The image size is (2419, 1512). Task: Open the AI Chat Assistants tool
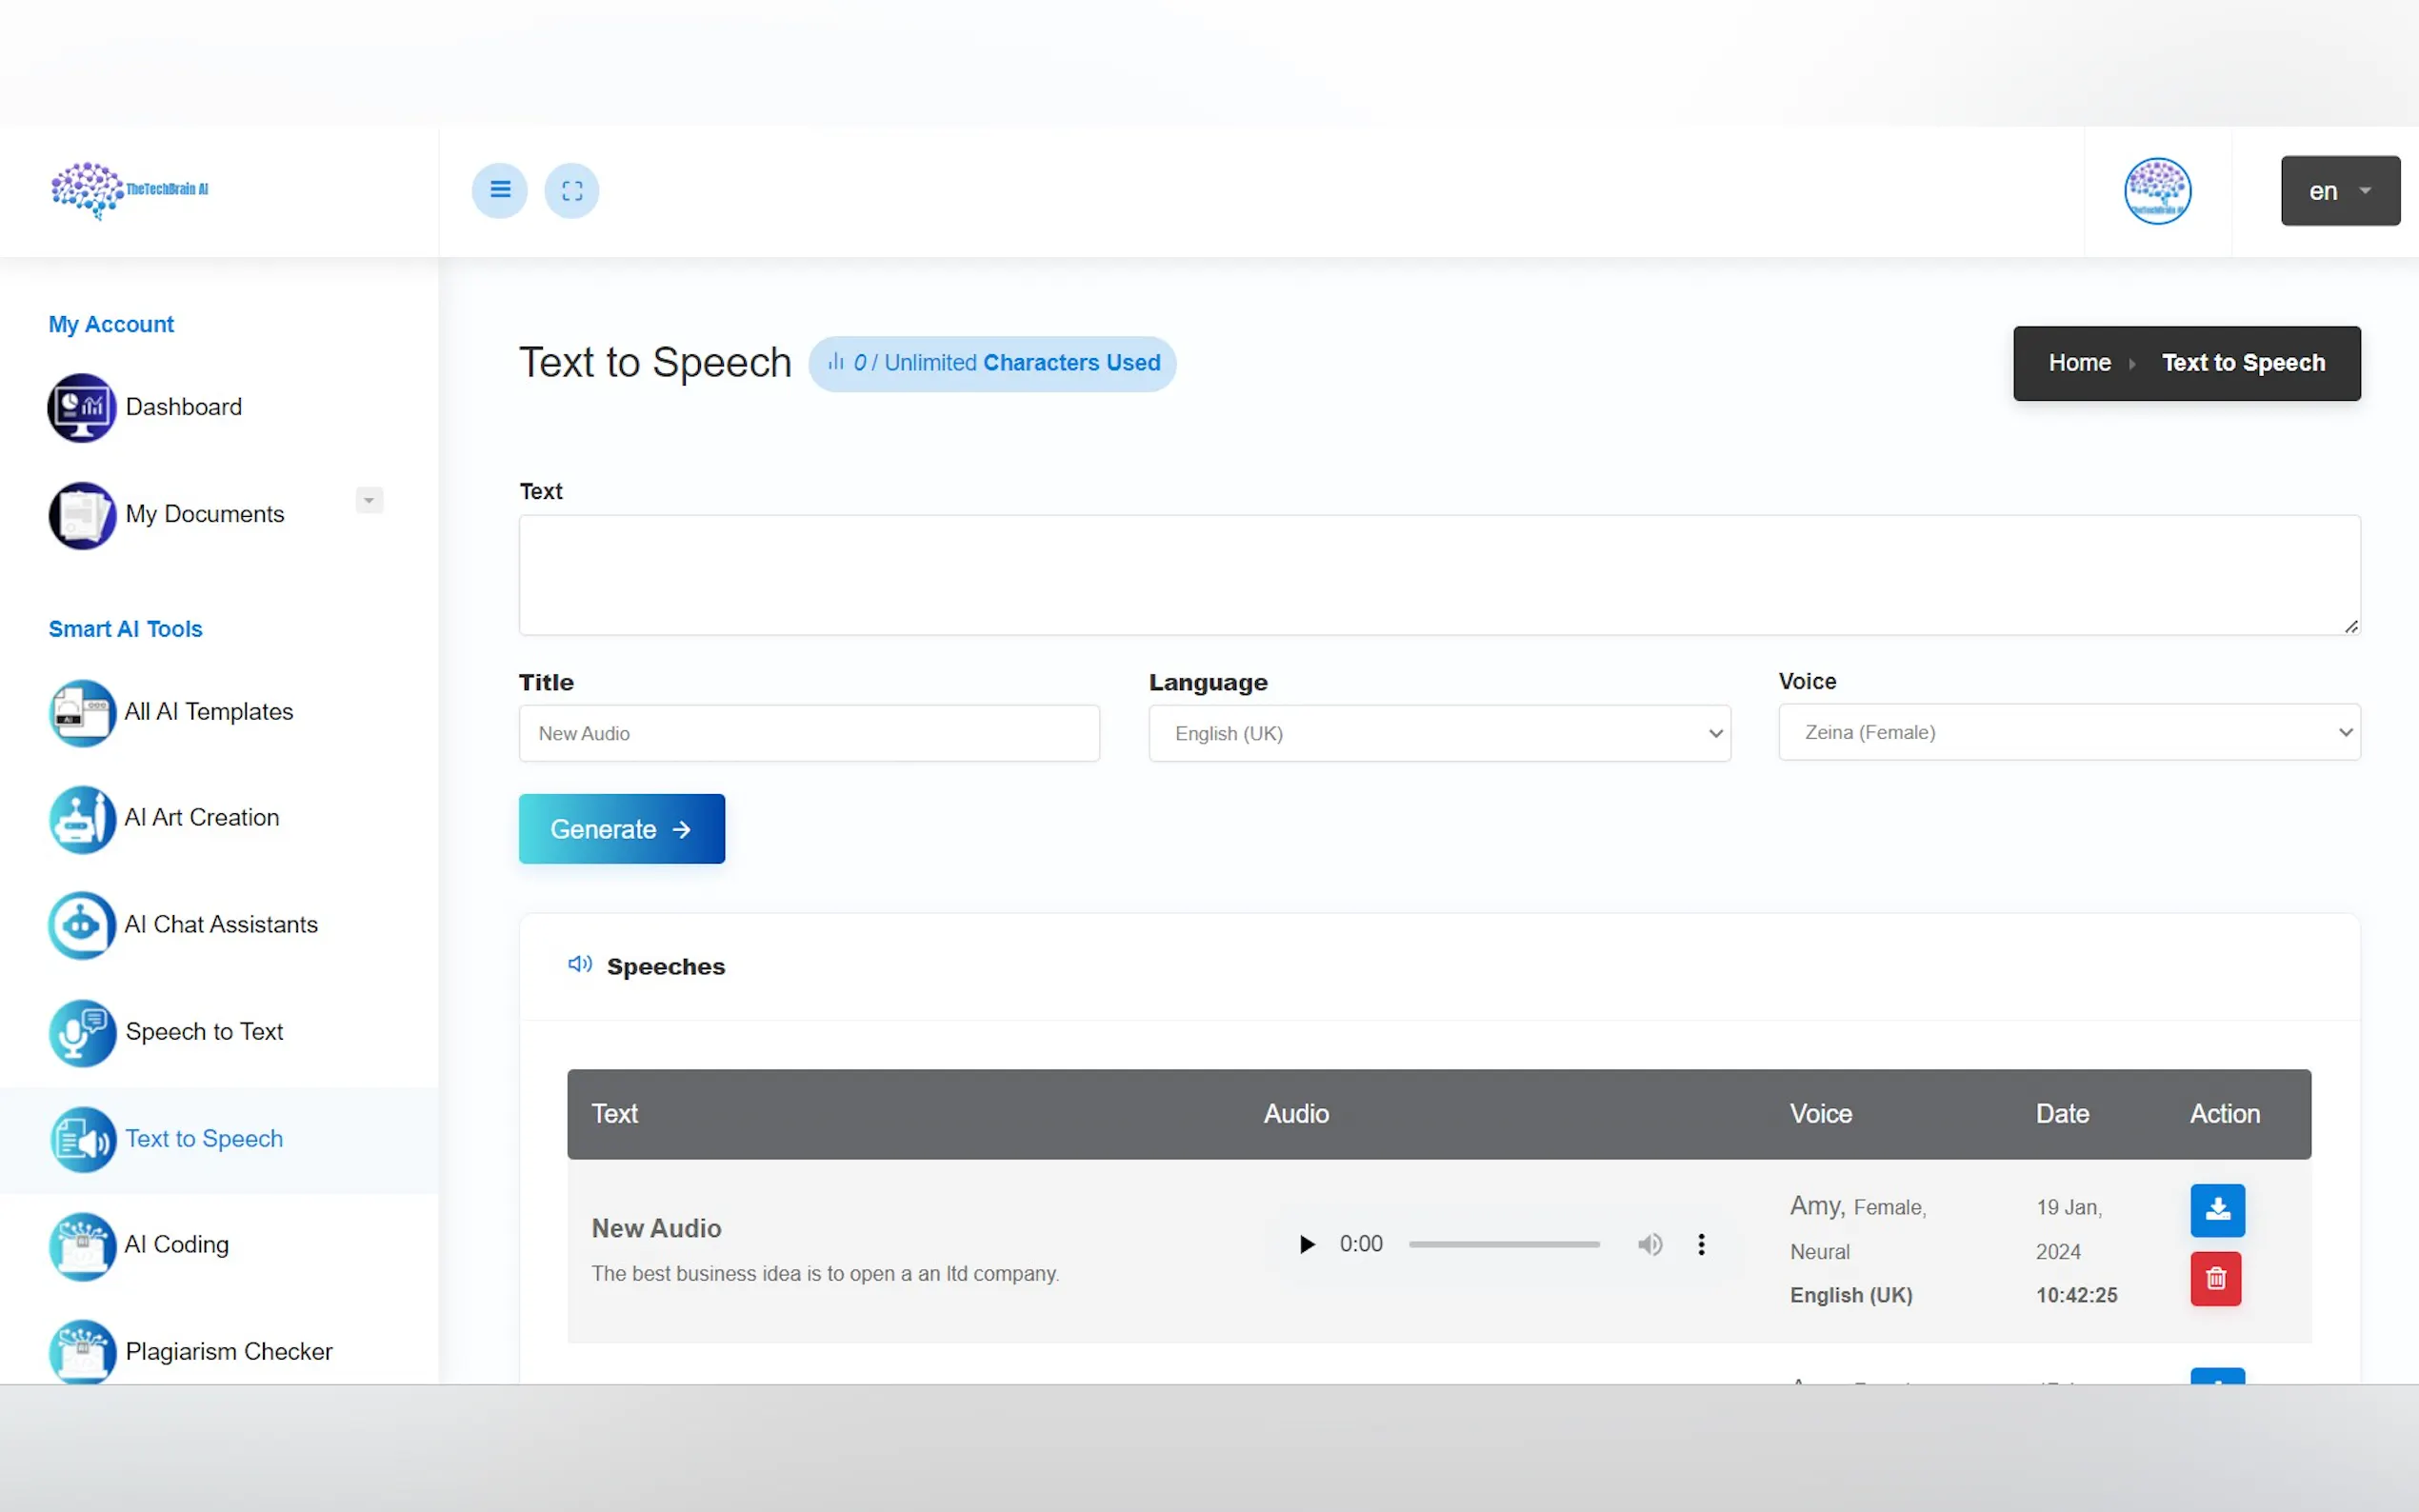tap(220, 924)
